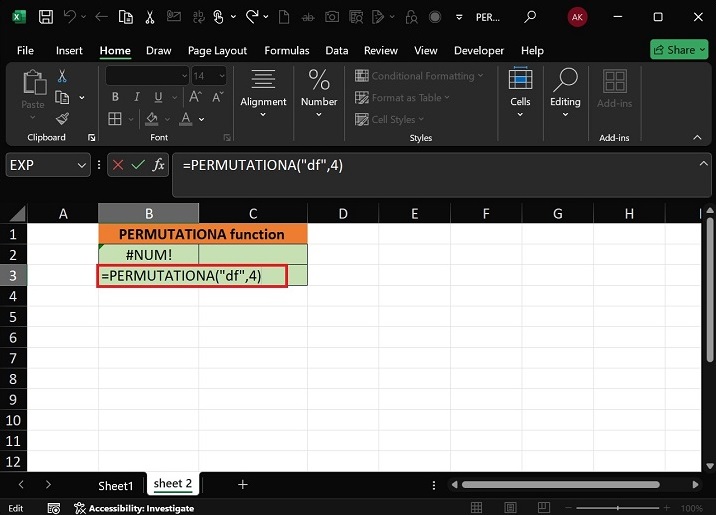Increase font size with larger A
The image size is (716, 515).
(x=195, y=97)
